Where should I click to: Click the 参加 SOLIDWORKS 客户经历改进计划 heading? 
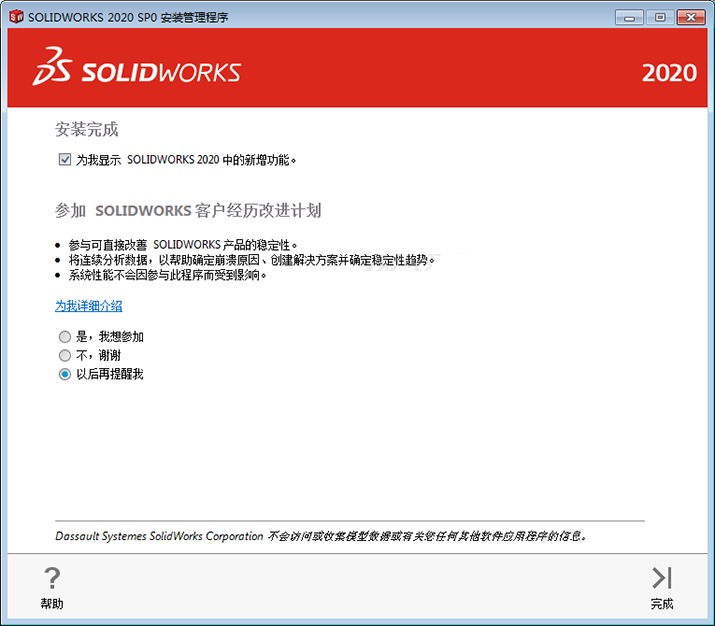tap(188, 211)
